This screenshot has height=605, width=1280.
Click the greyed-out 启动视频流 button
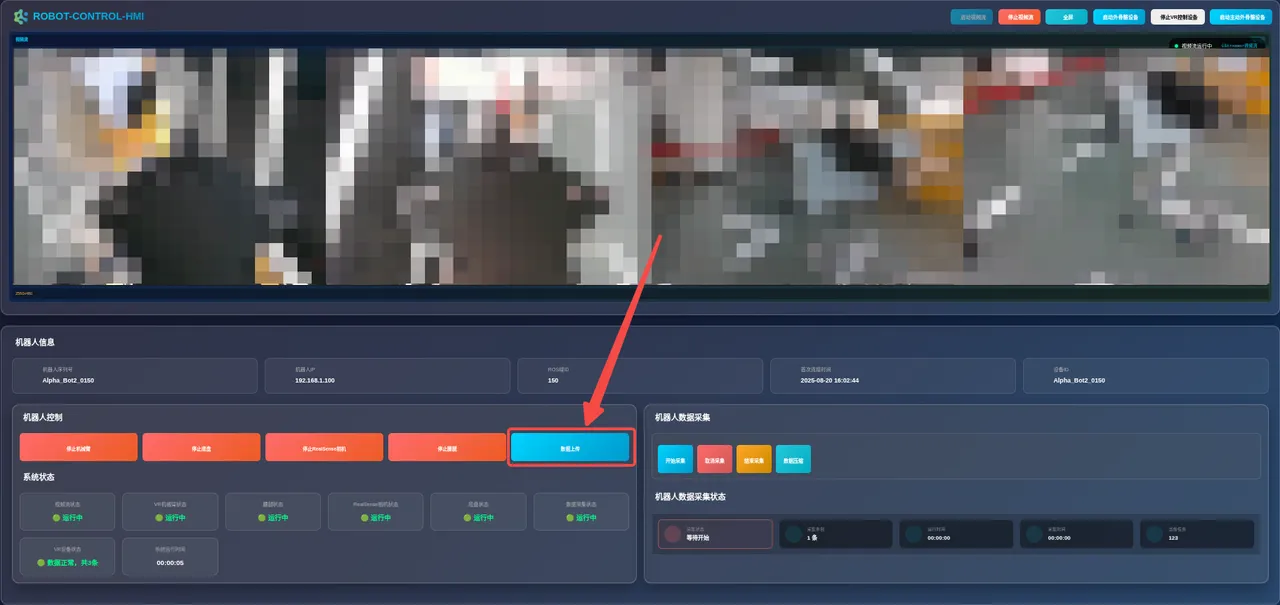point(972,17)
